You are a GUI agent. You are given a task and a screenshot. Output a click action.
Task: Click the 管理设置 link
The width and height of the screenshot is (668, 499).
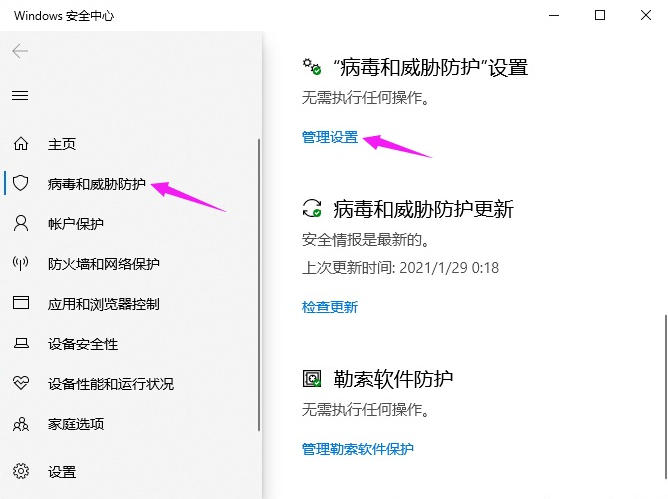(330, 137)
